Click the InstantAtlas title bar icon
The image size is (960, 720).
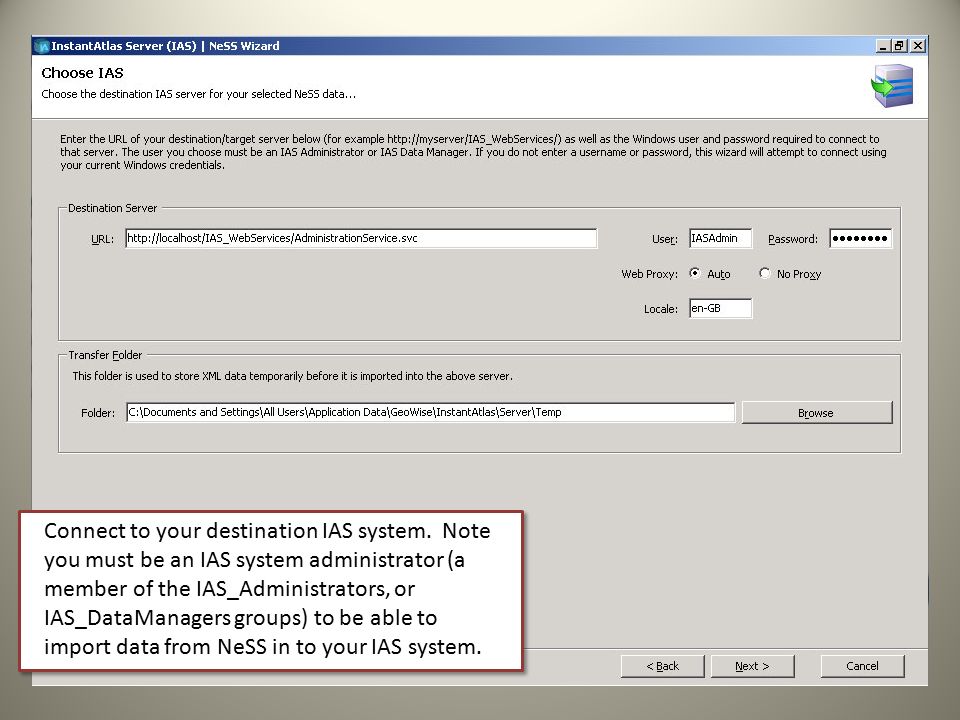42,46
